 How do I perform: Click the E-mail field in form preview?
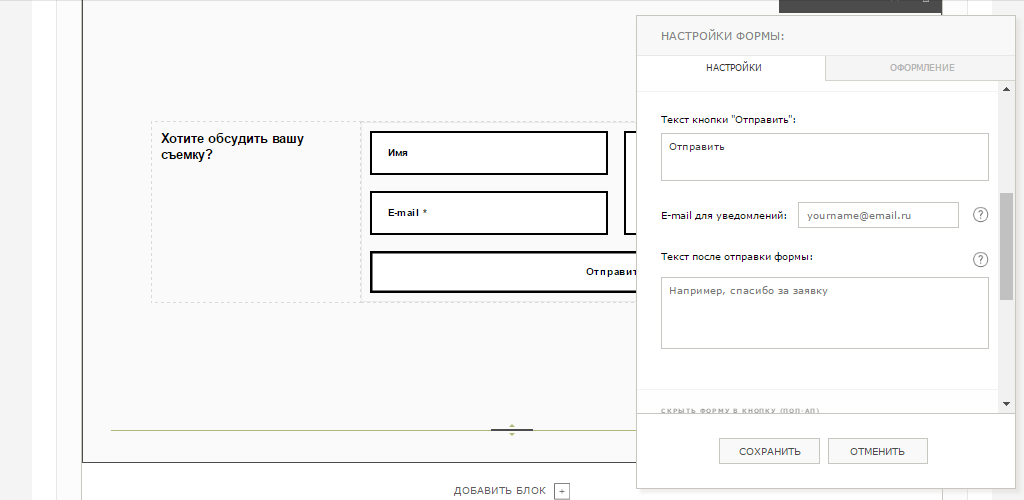coord(488,213)
